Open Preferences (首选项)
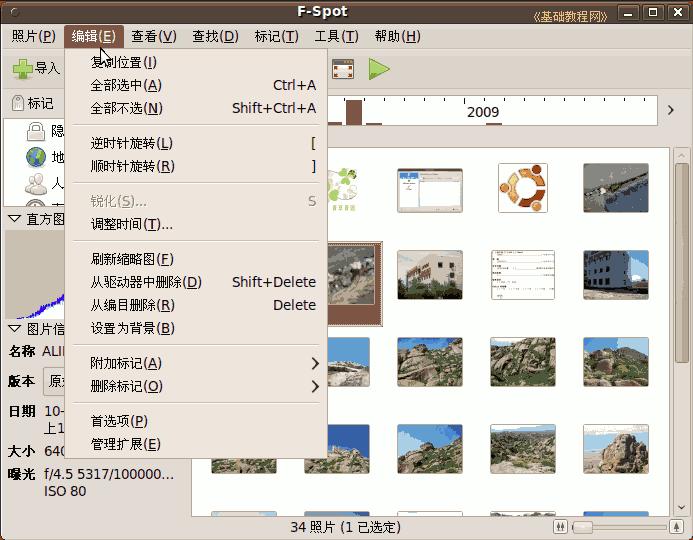 tap(196, 421)
